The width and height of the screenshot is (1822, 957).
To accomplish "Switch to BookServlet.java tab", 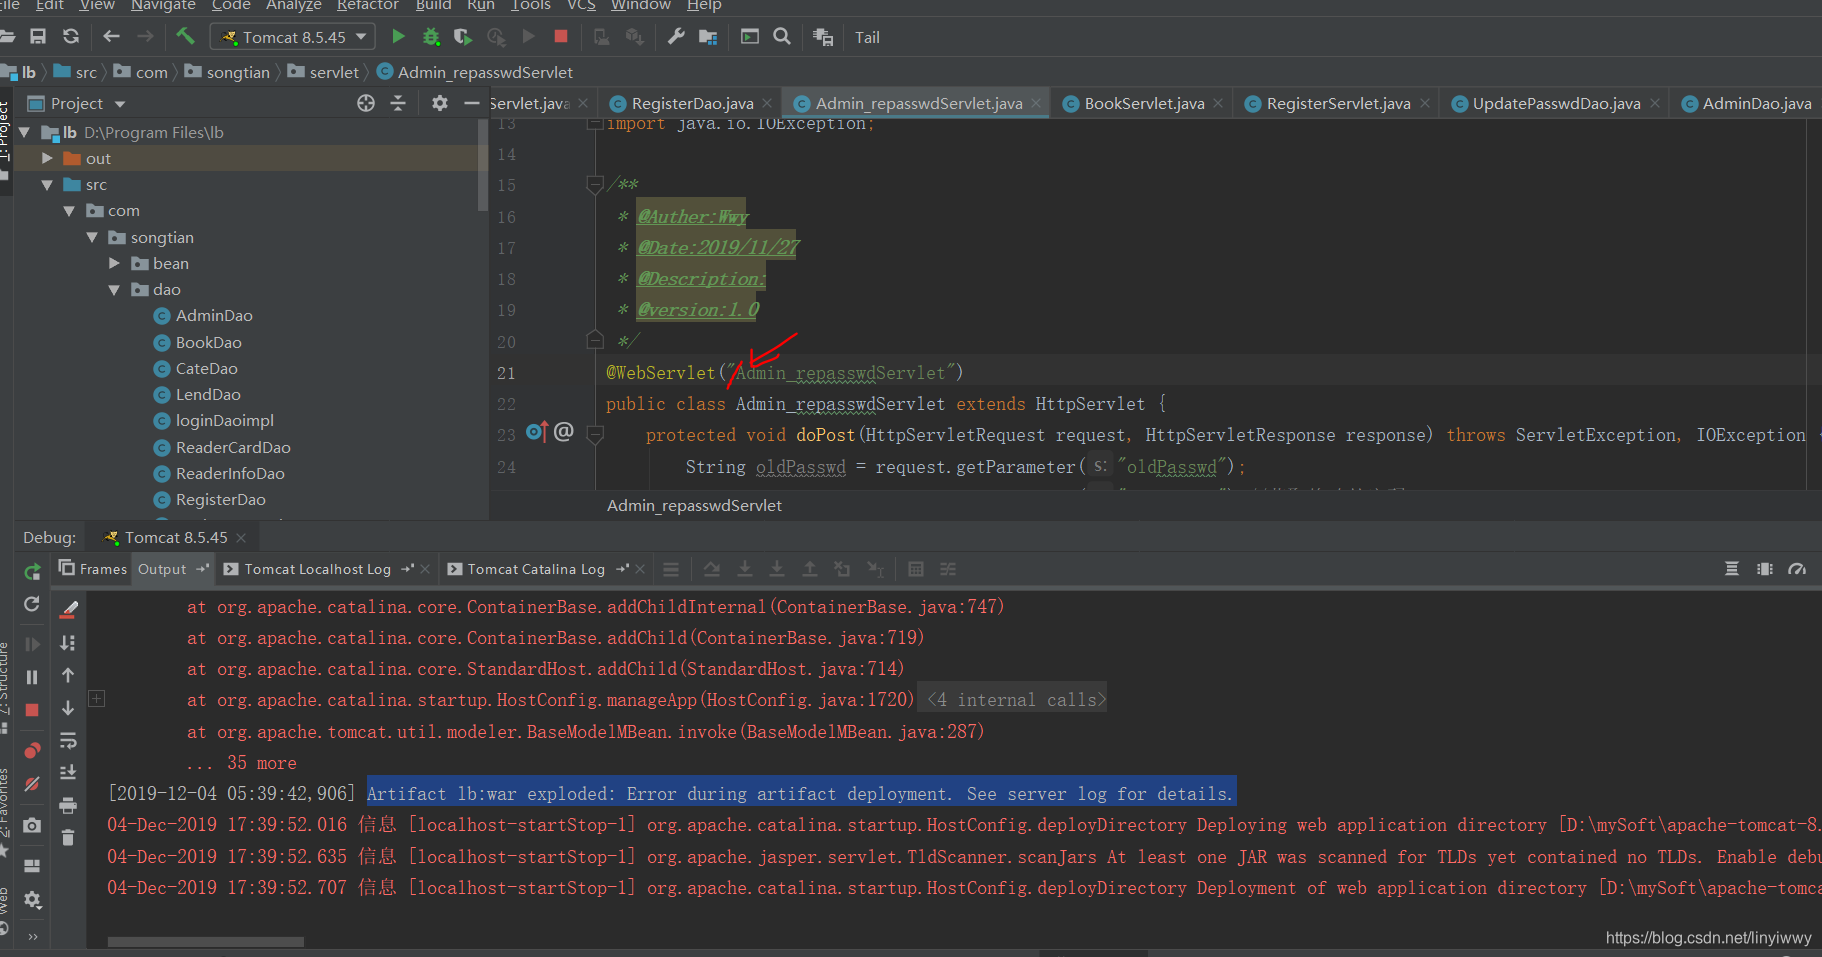I will pyautogui.click(x=1144, y=103).
